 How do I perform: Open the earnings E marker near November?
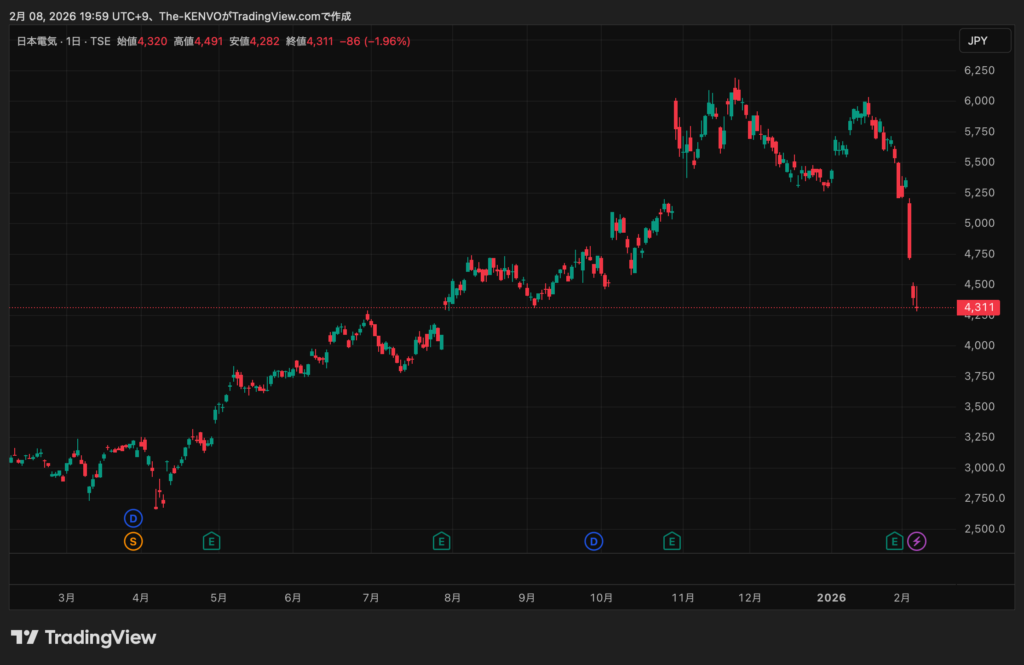(x=673, y=542)
